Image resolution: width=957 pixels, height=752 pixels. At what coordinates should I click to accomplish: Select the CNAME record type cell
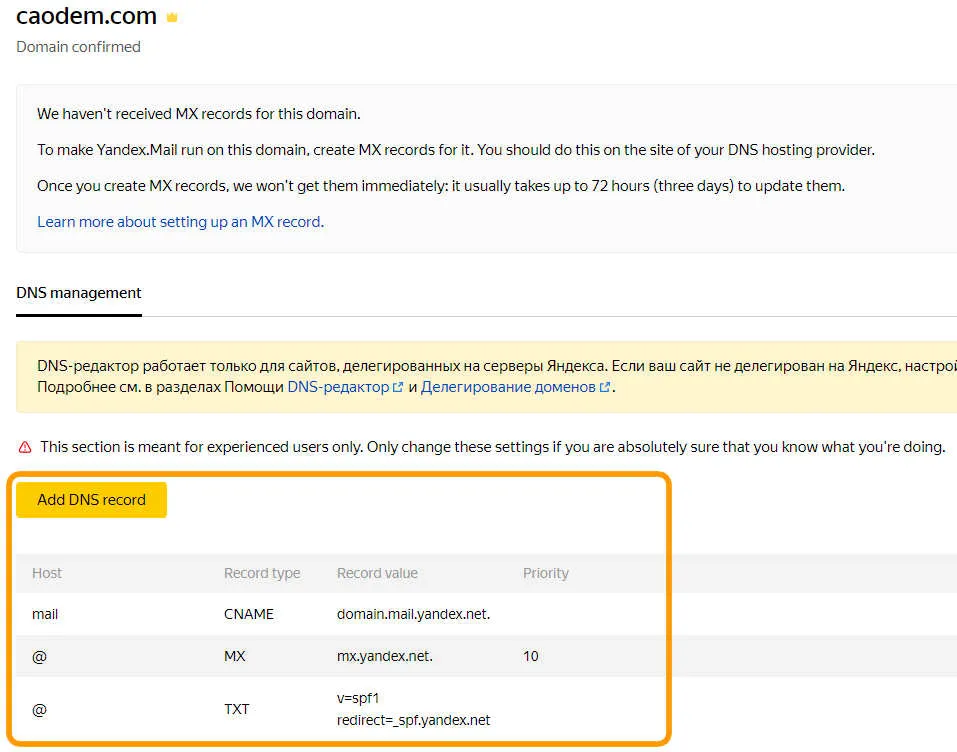coord(248,614)
